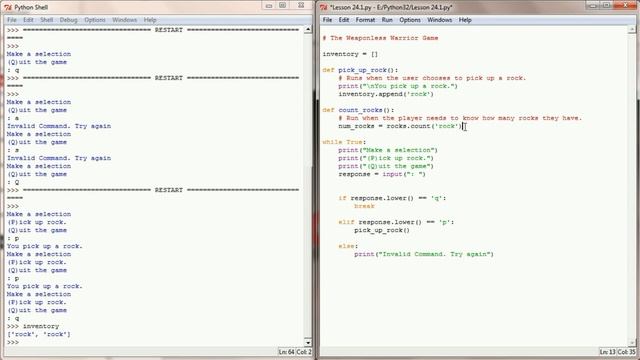This screenshot has width=640, height=360.
Task: Click the if response.lower() == 'q': line
Action: [392, 198]
